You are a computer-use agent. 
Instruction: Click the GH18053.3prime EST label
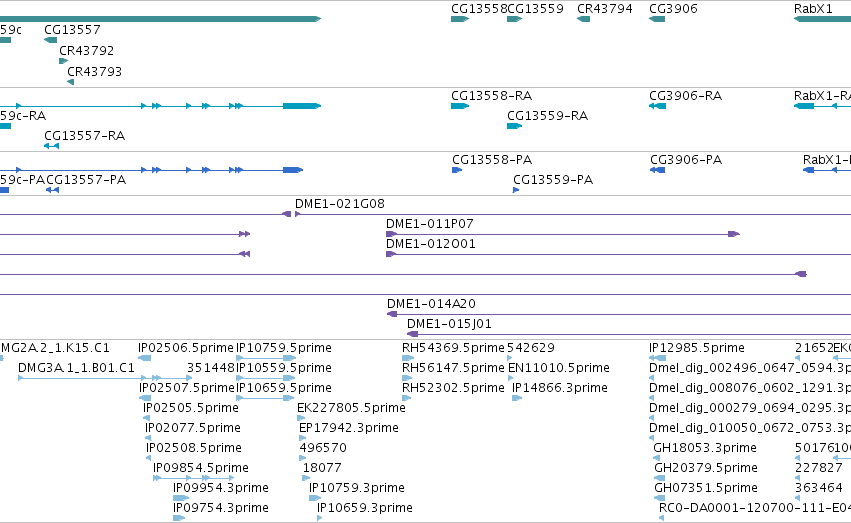click(x=705, y=448)
